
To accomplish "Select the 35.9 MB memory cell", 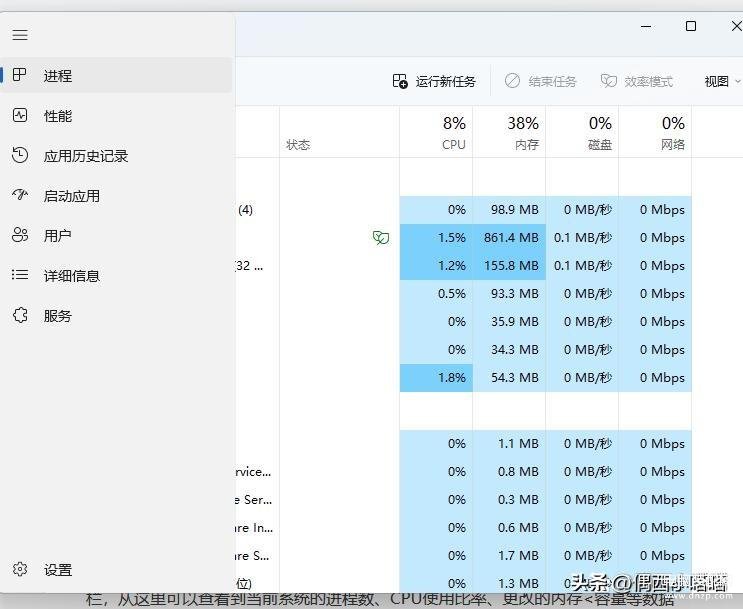I will [x=509, y=321].
